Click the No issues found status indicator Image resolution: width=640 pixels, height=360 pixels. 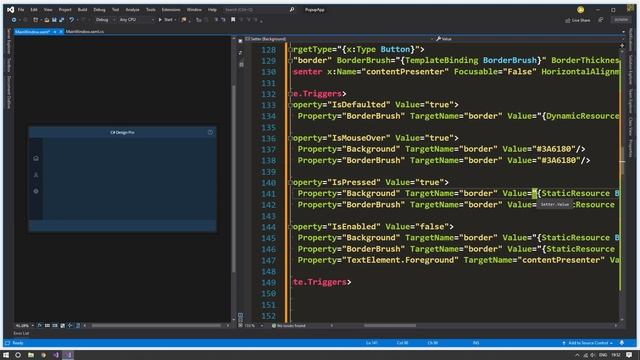pyautogui.click(x=289, y=326)
